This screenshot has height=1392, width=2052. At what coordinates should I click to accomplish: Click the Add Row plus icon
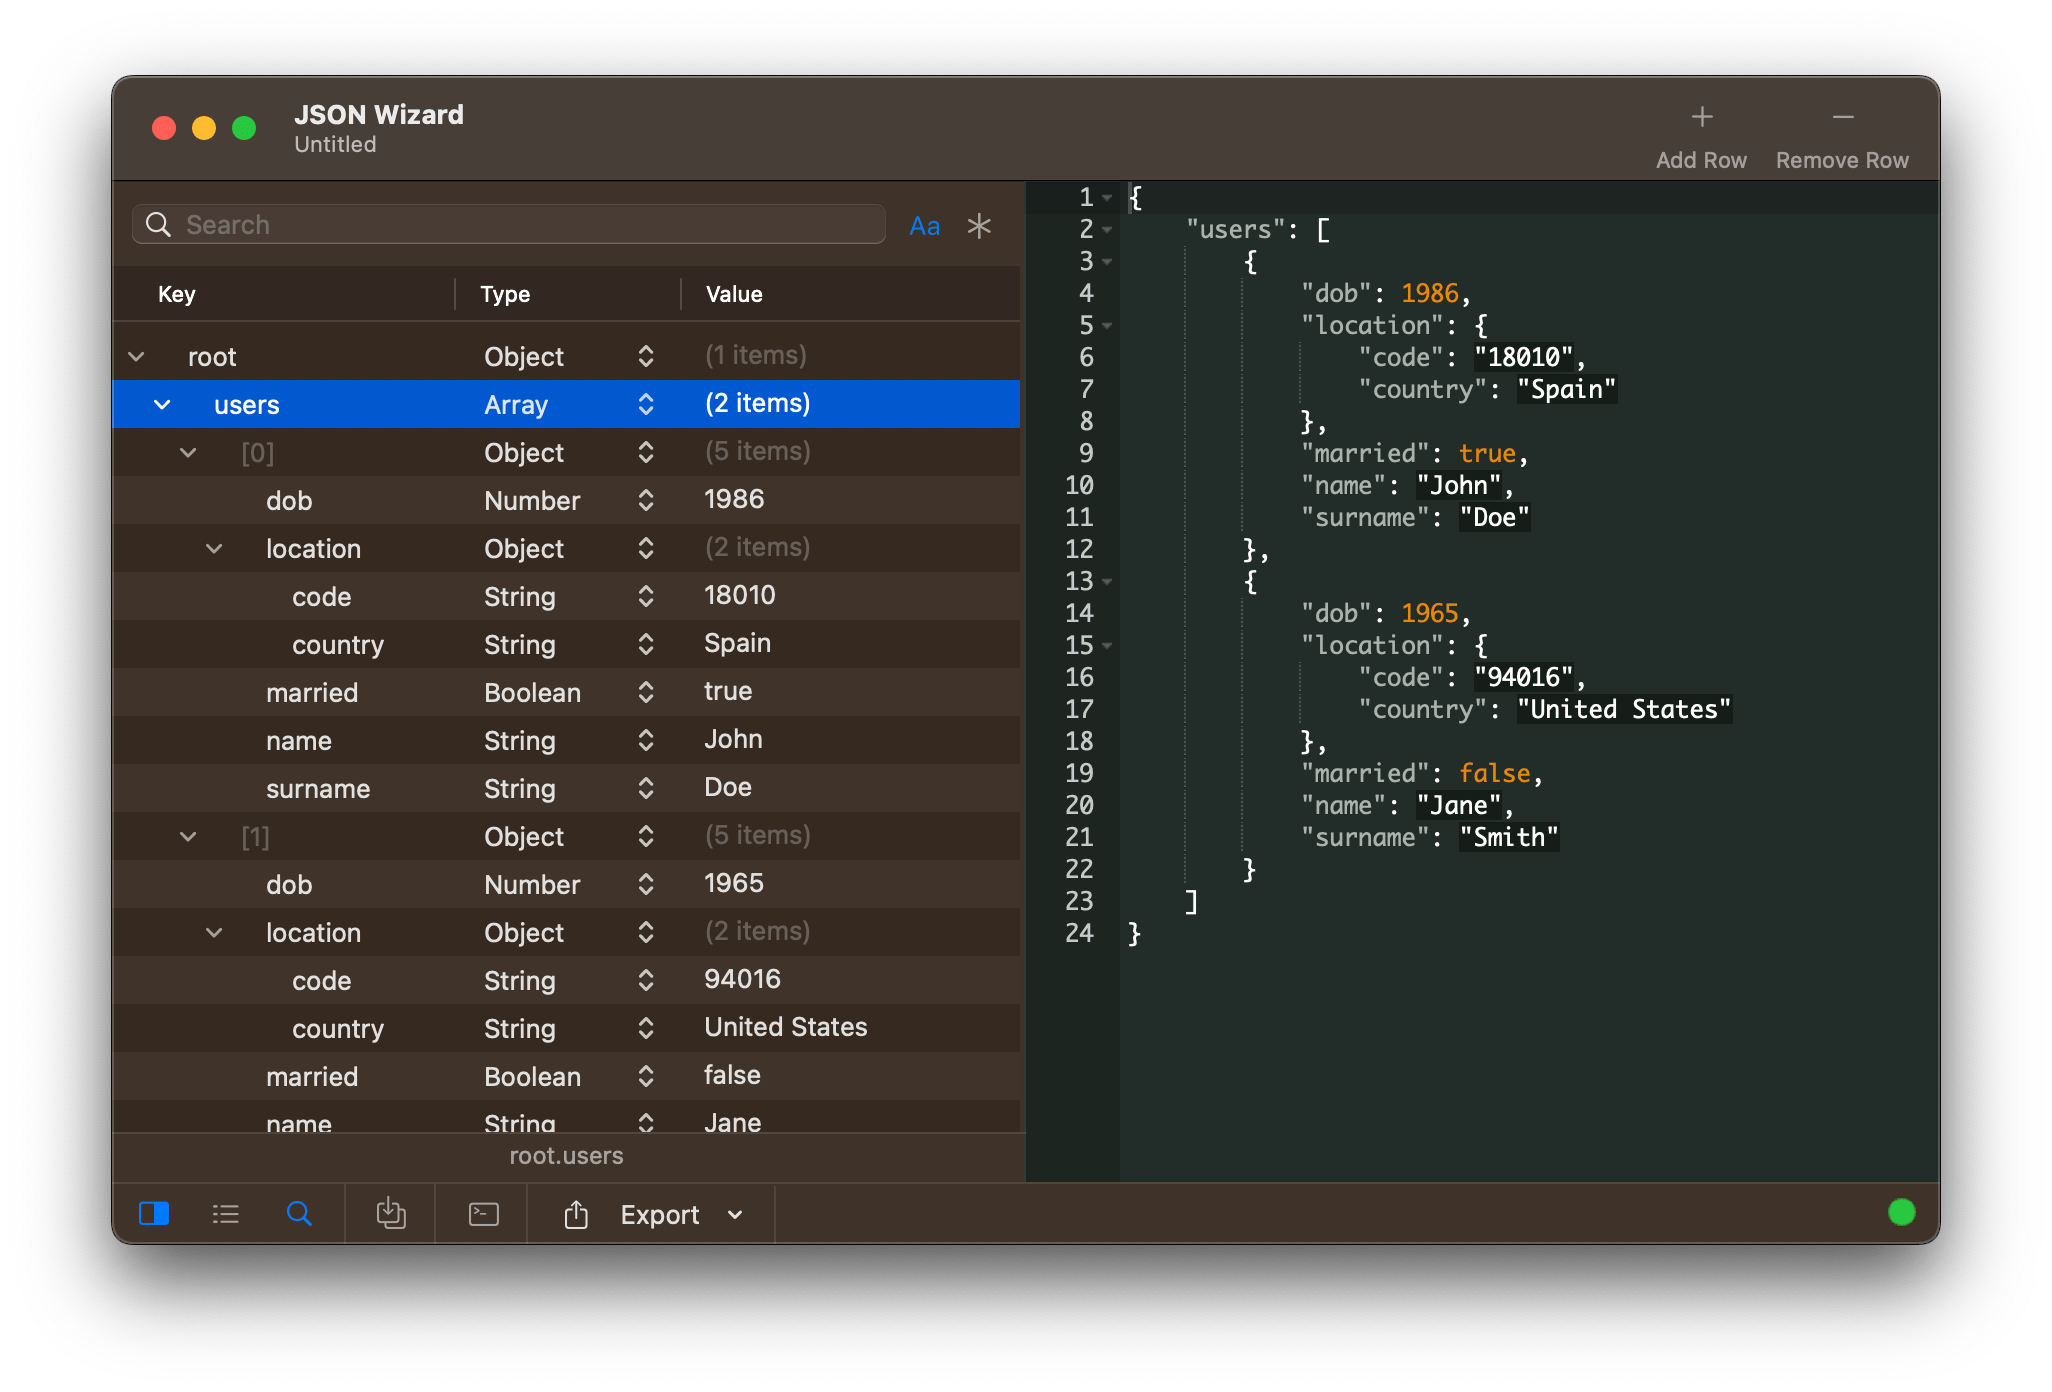pyautogui.click(x=1701, y=118)
